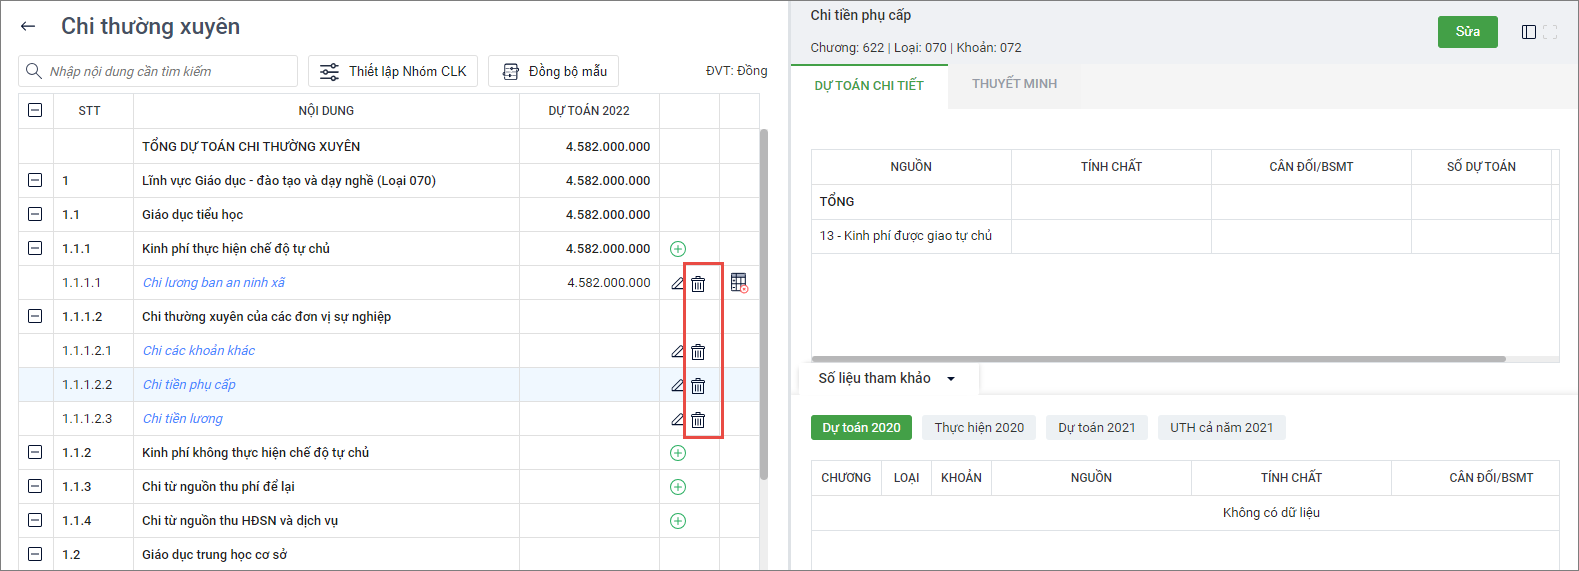This screenshot has width=1579, height=571.
Task: Delete the Chi lương ban an ninh xã row
Action: (698, 284)
